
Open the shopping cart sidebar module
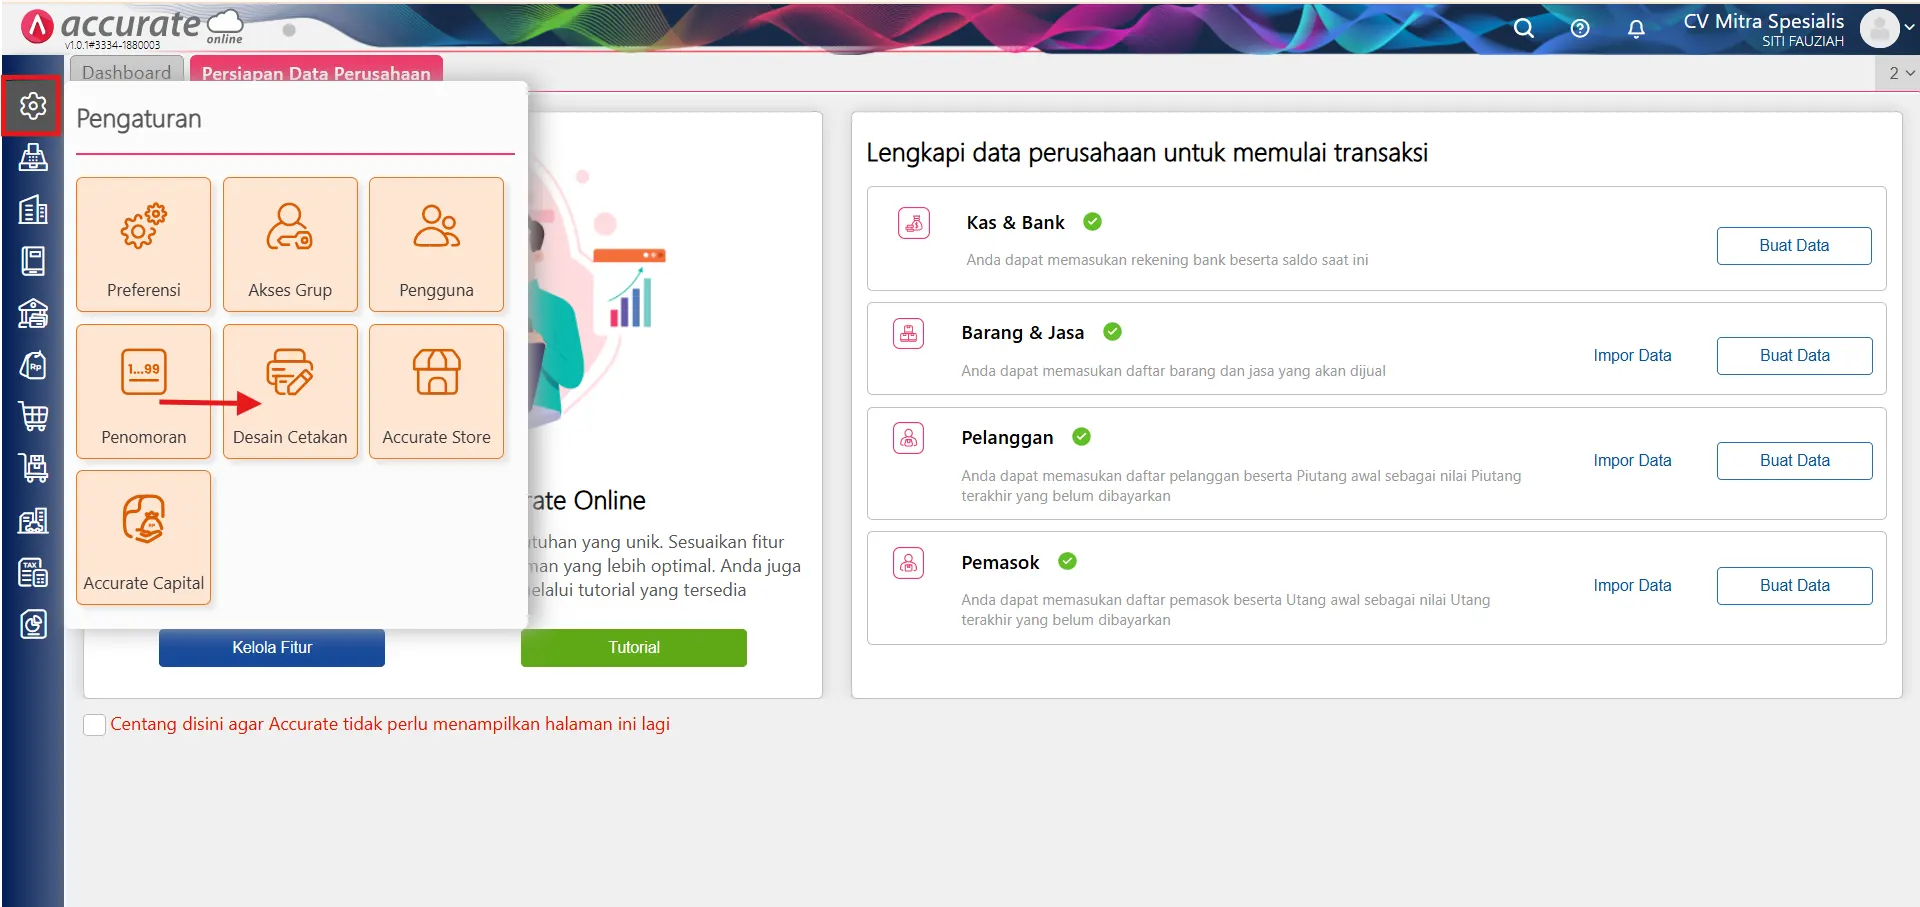point(33,417)
